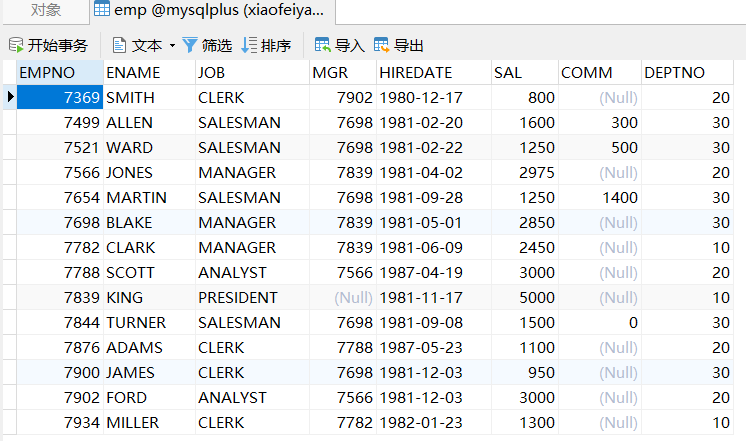
Task: Click EMPNO cell 7499
Action: click(60, 122)
